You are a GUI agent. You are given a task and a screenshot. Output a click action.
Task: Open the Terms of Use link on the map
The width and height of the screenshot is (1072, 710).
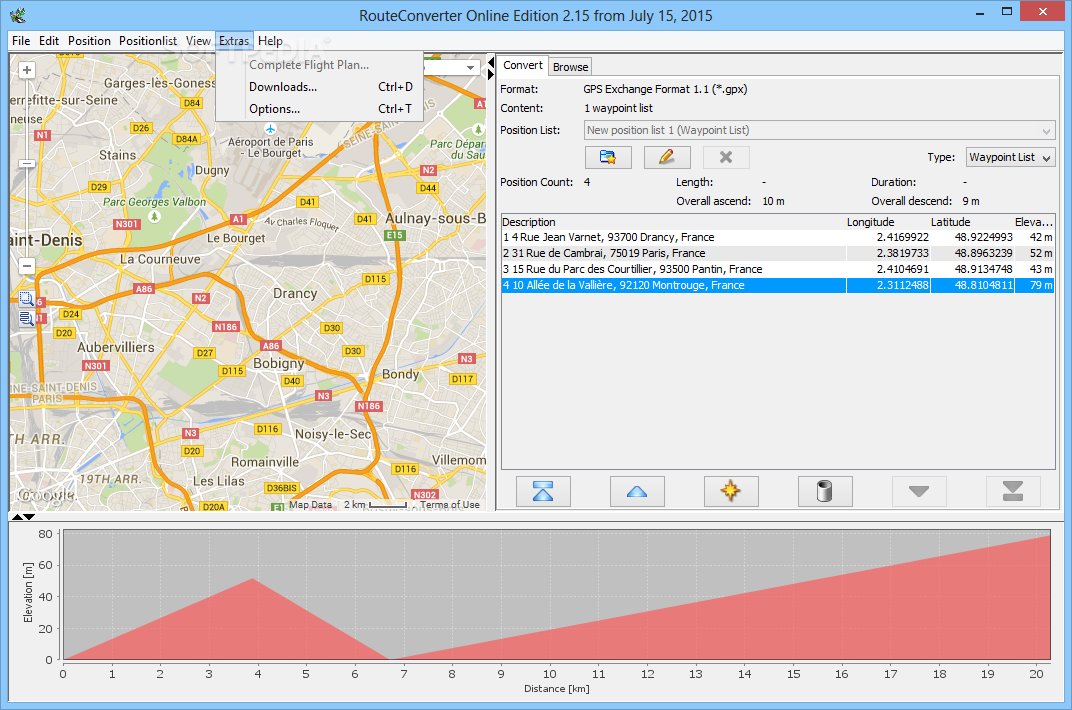(x=449, y=505)
